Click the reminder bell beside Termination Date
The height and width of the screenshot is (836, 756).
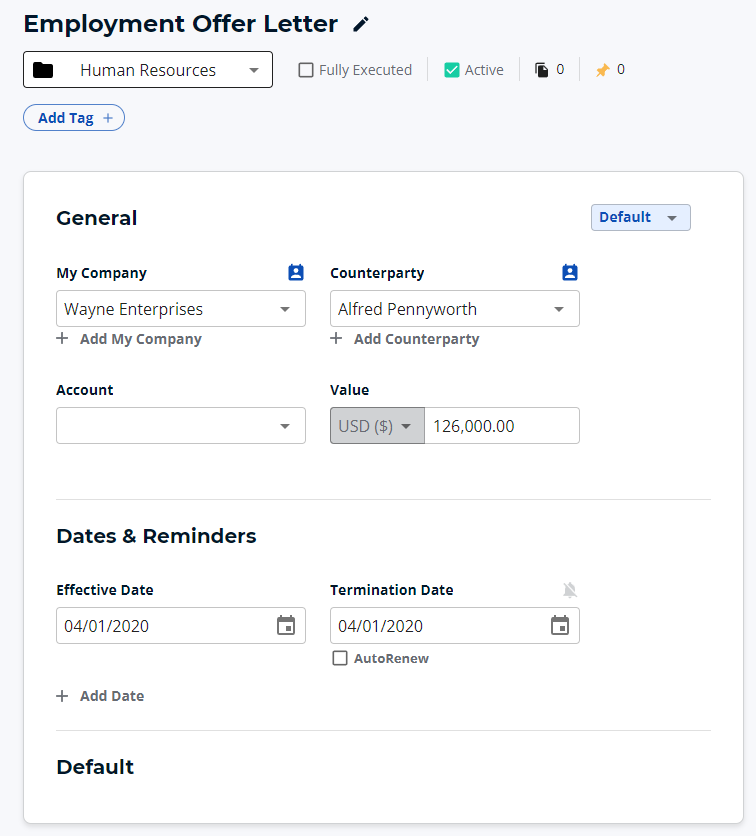click(x=570, y=590)
